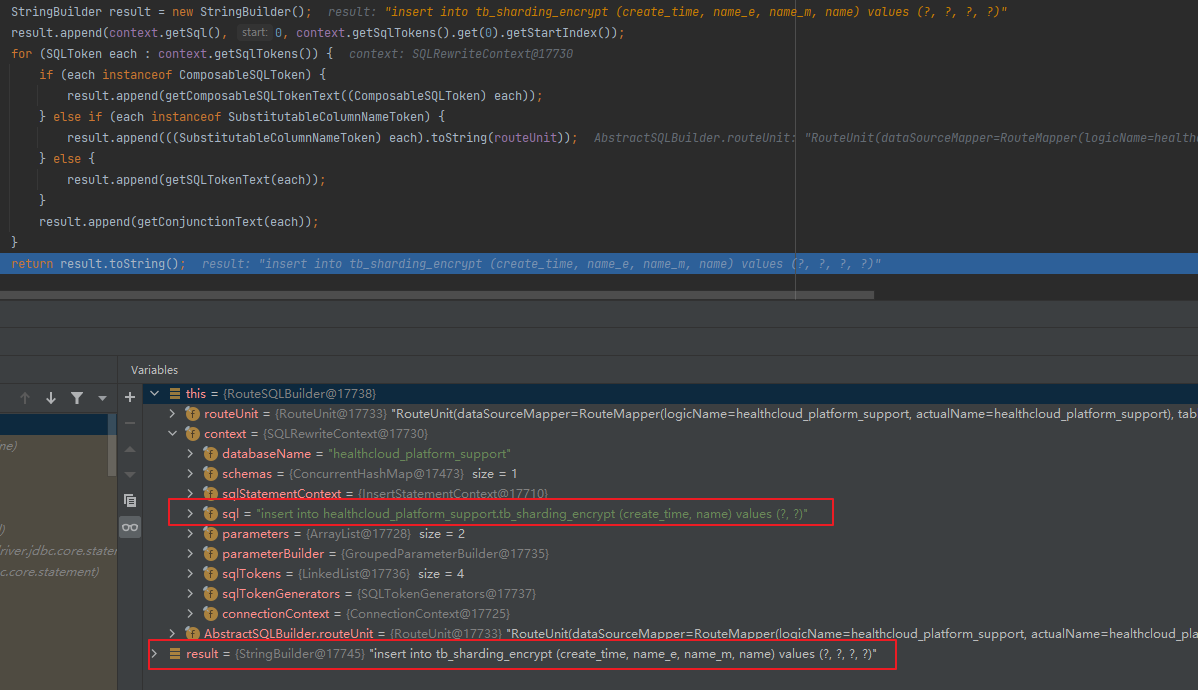Expand the parameters ArrayList node

click(x=190, y=533)
